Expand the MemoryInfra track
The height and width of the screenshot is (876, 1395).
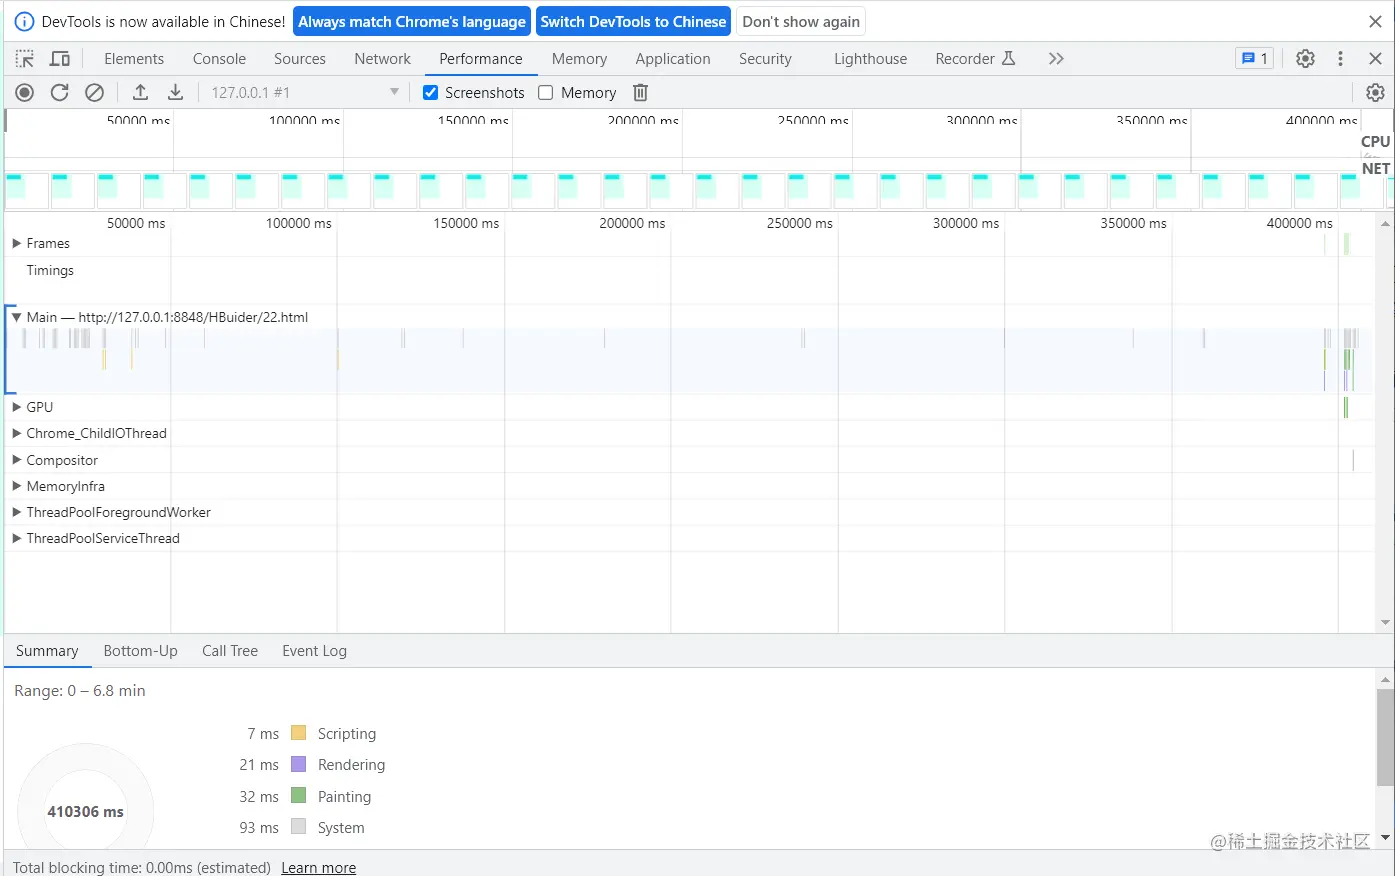[16, 486]
